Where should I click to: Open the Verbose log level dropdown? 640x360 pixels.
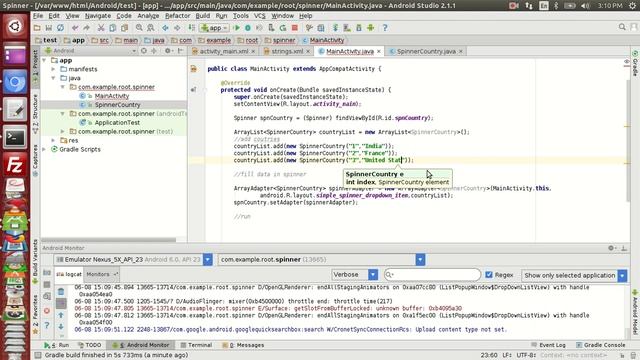point(373,275)
